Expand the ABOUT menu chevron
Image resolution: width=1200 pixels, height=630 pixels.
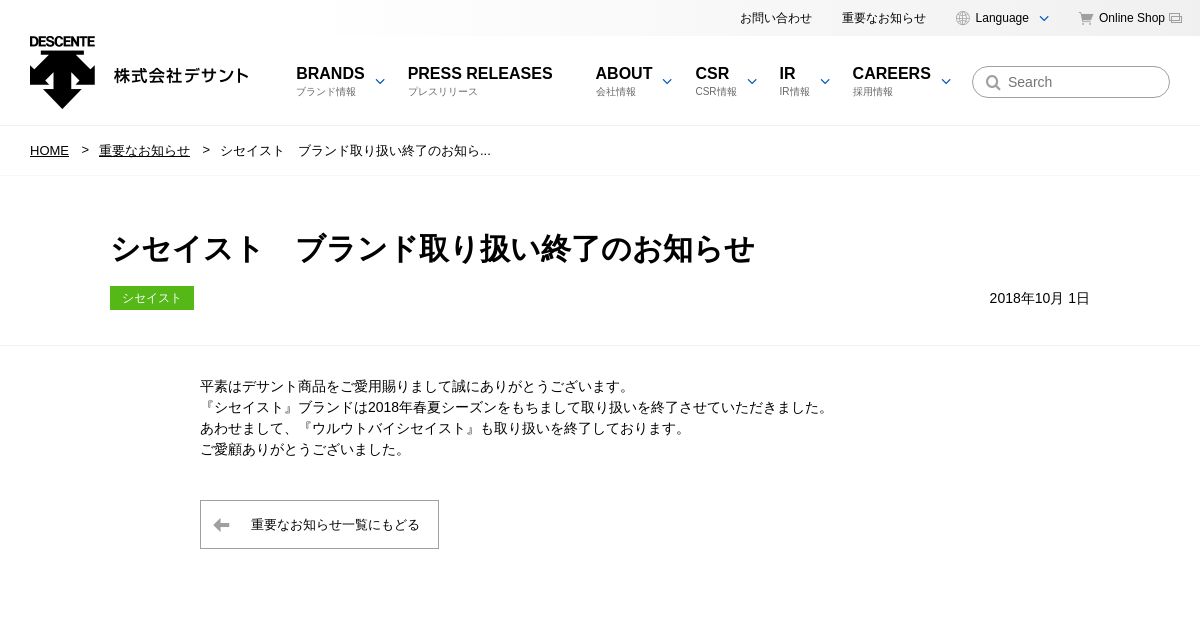667,81
